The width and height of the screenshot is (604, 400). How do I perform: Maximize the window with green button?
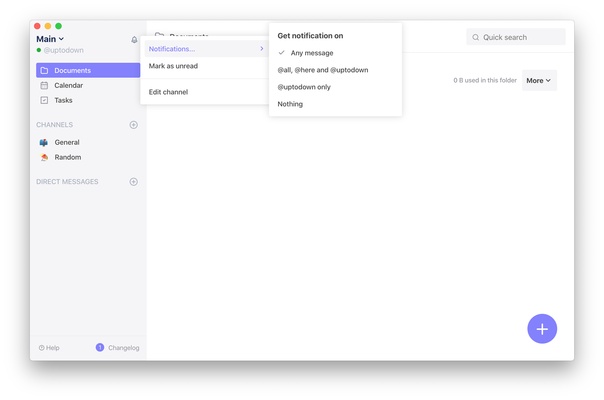click(x=59, y=26)
